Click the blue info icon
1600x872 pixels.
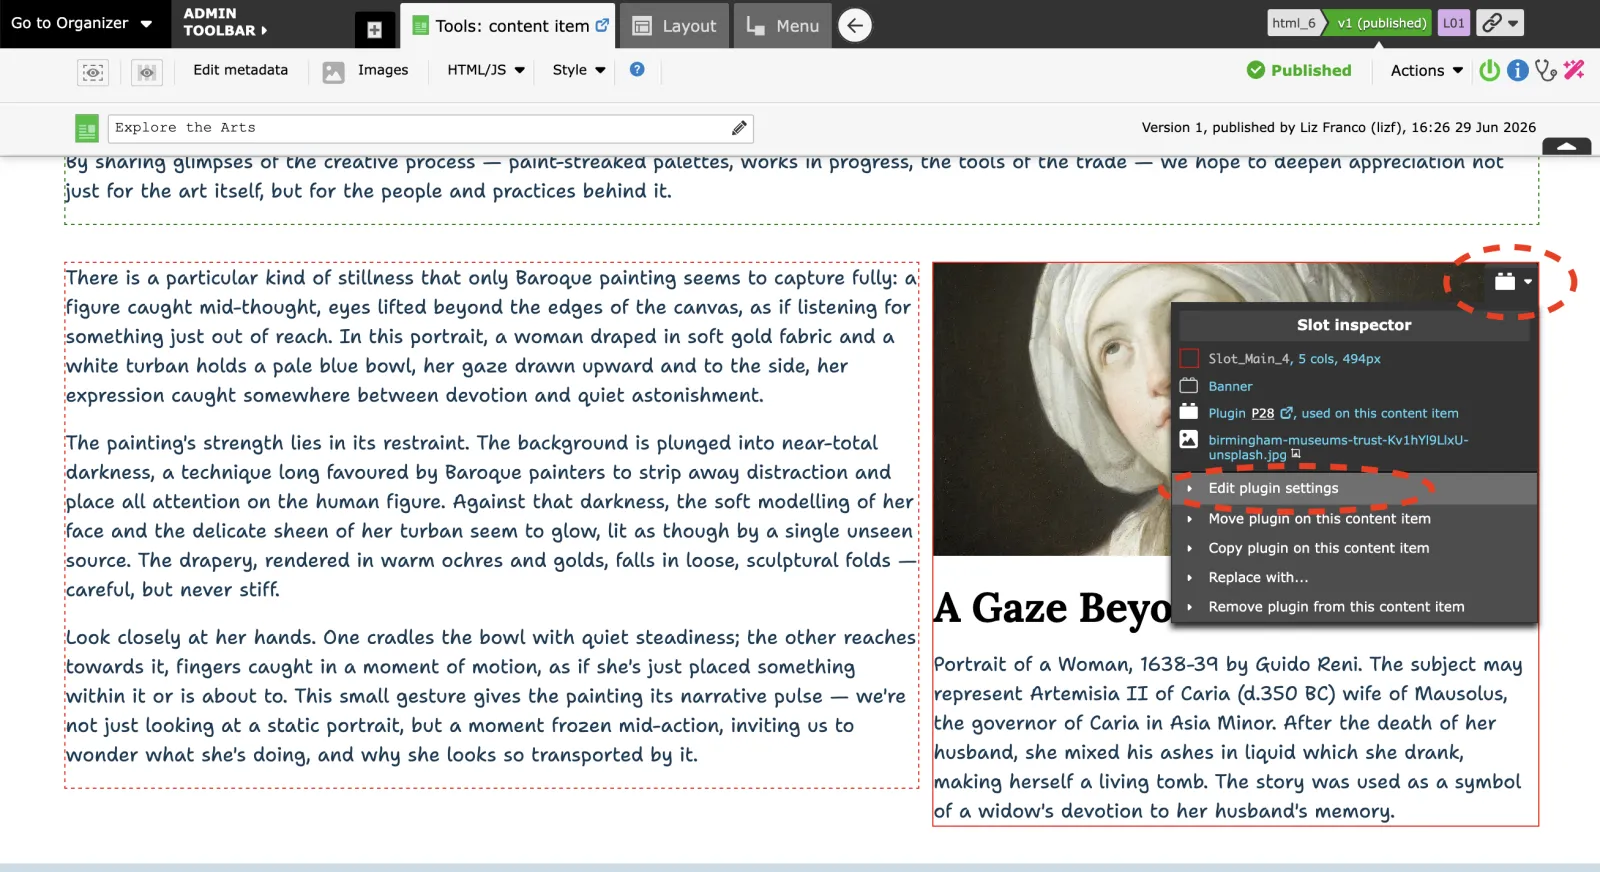(1518, 70)
